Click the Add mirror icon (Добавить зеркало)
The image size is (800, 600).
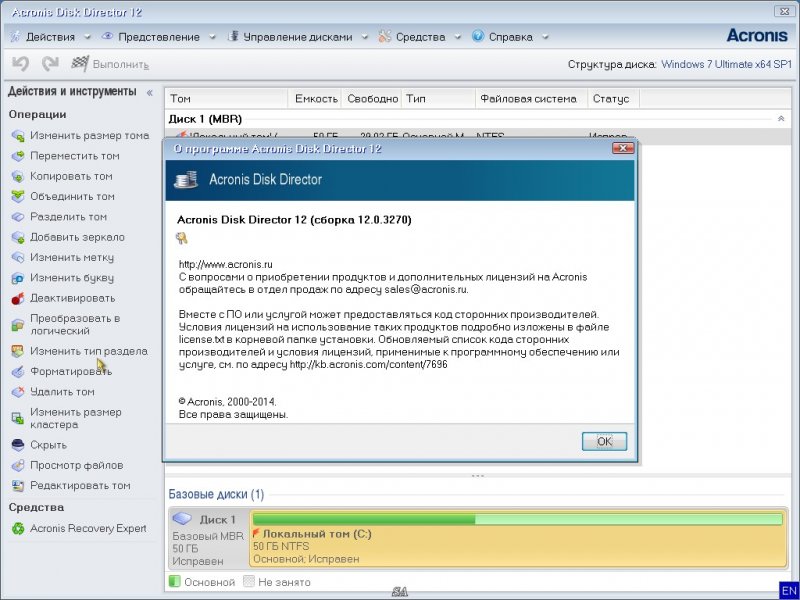18,237
